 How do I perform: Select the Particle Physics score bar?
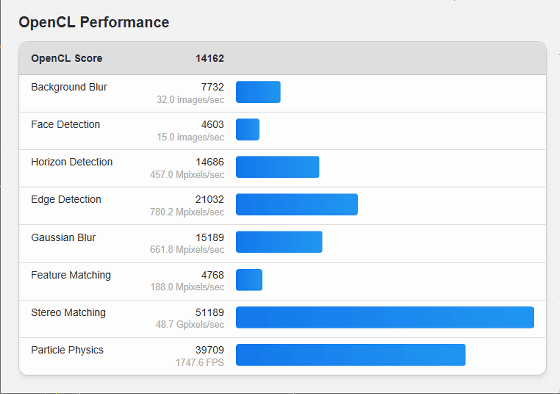[351, 355]
